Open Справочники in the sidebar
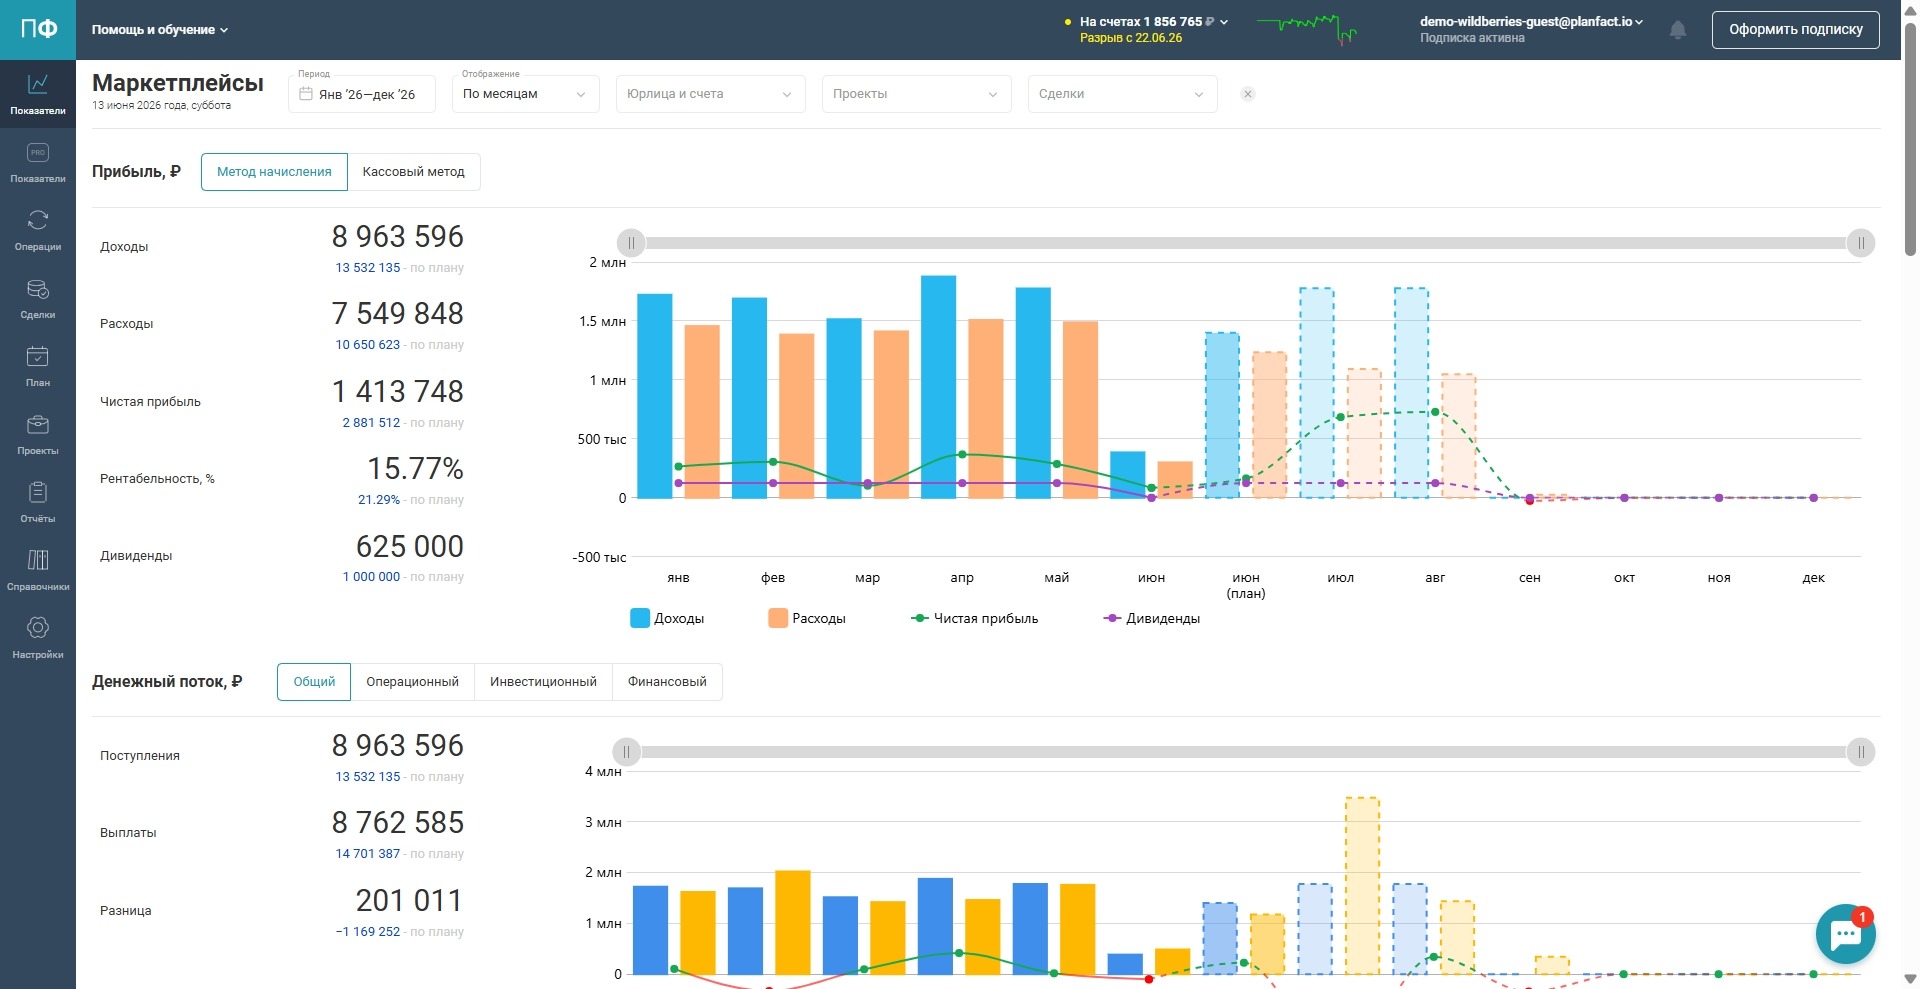 38,570
